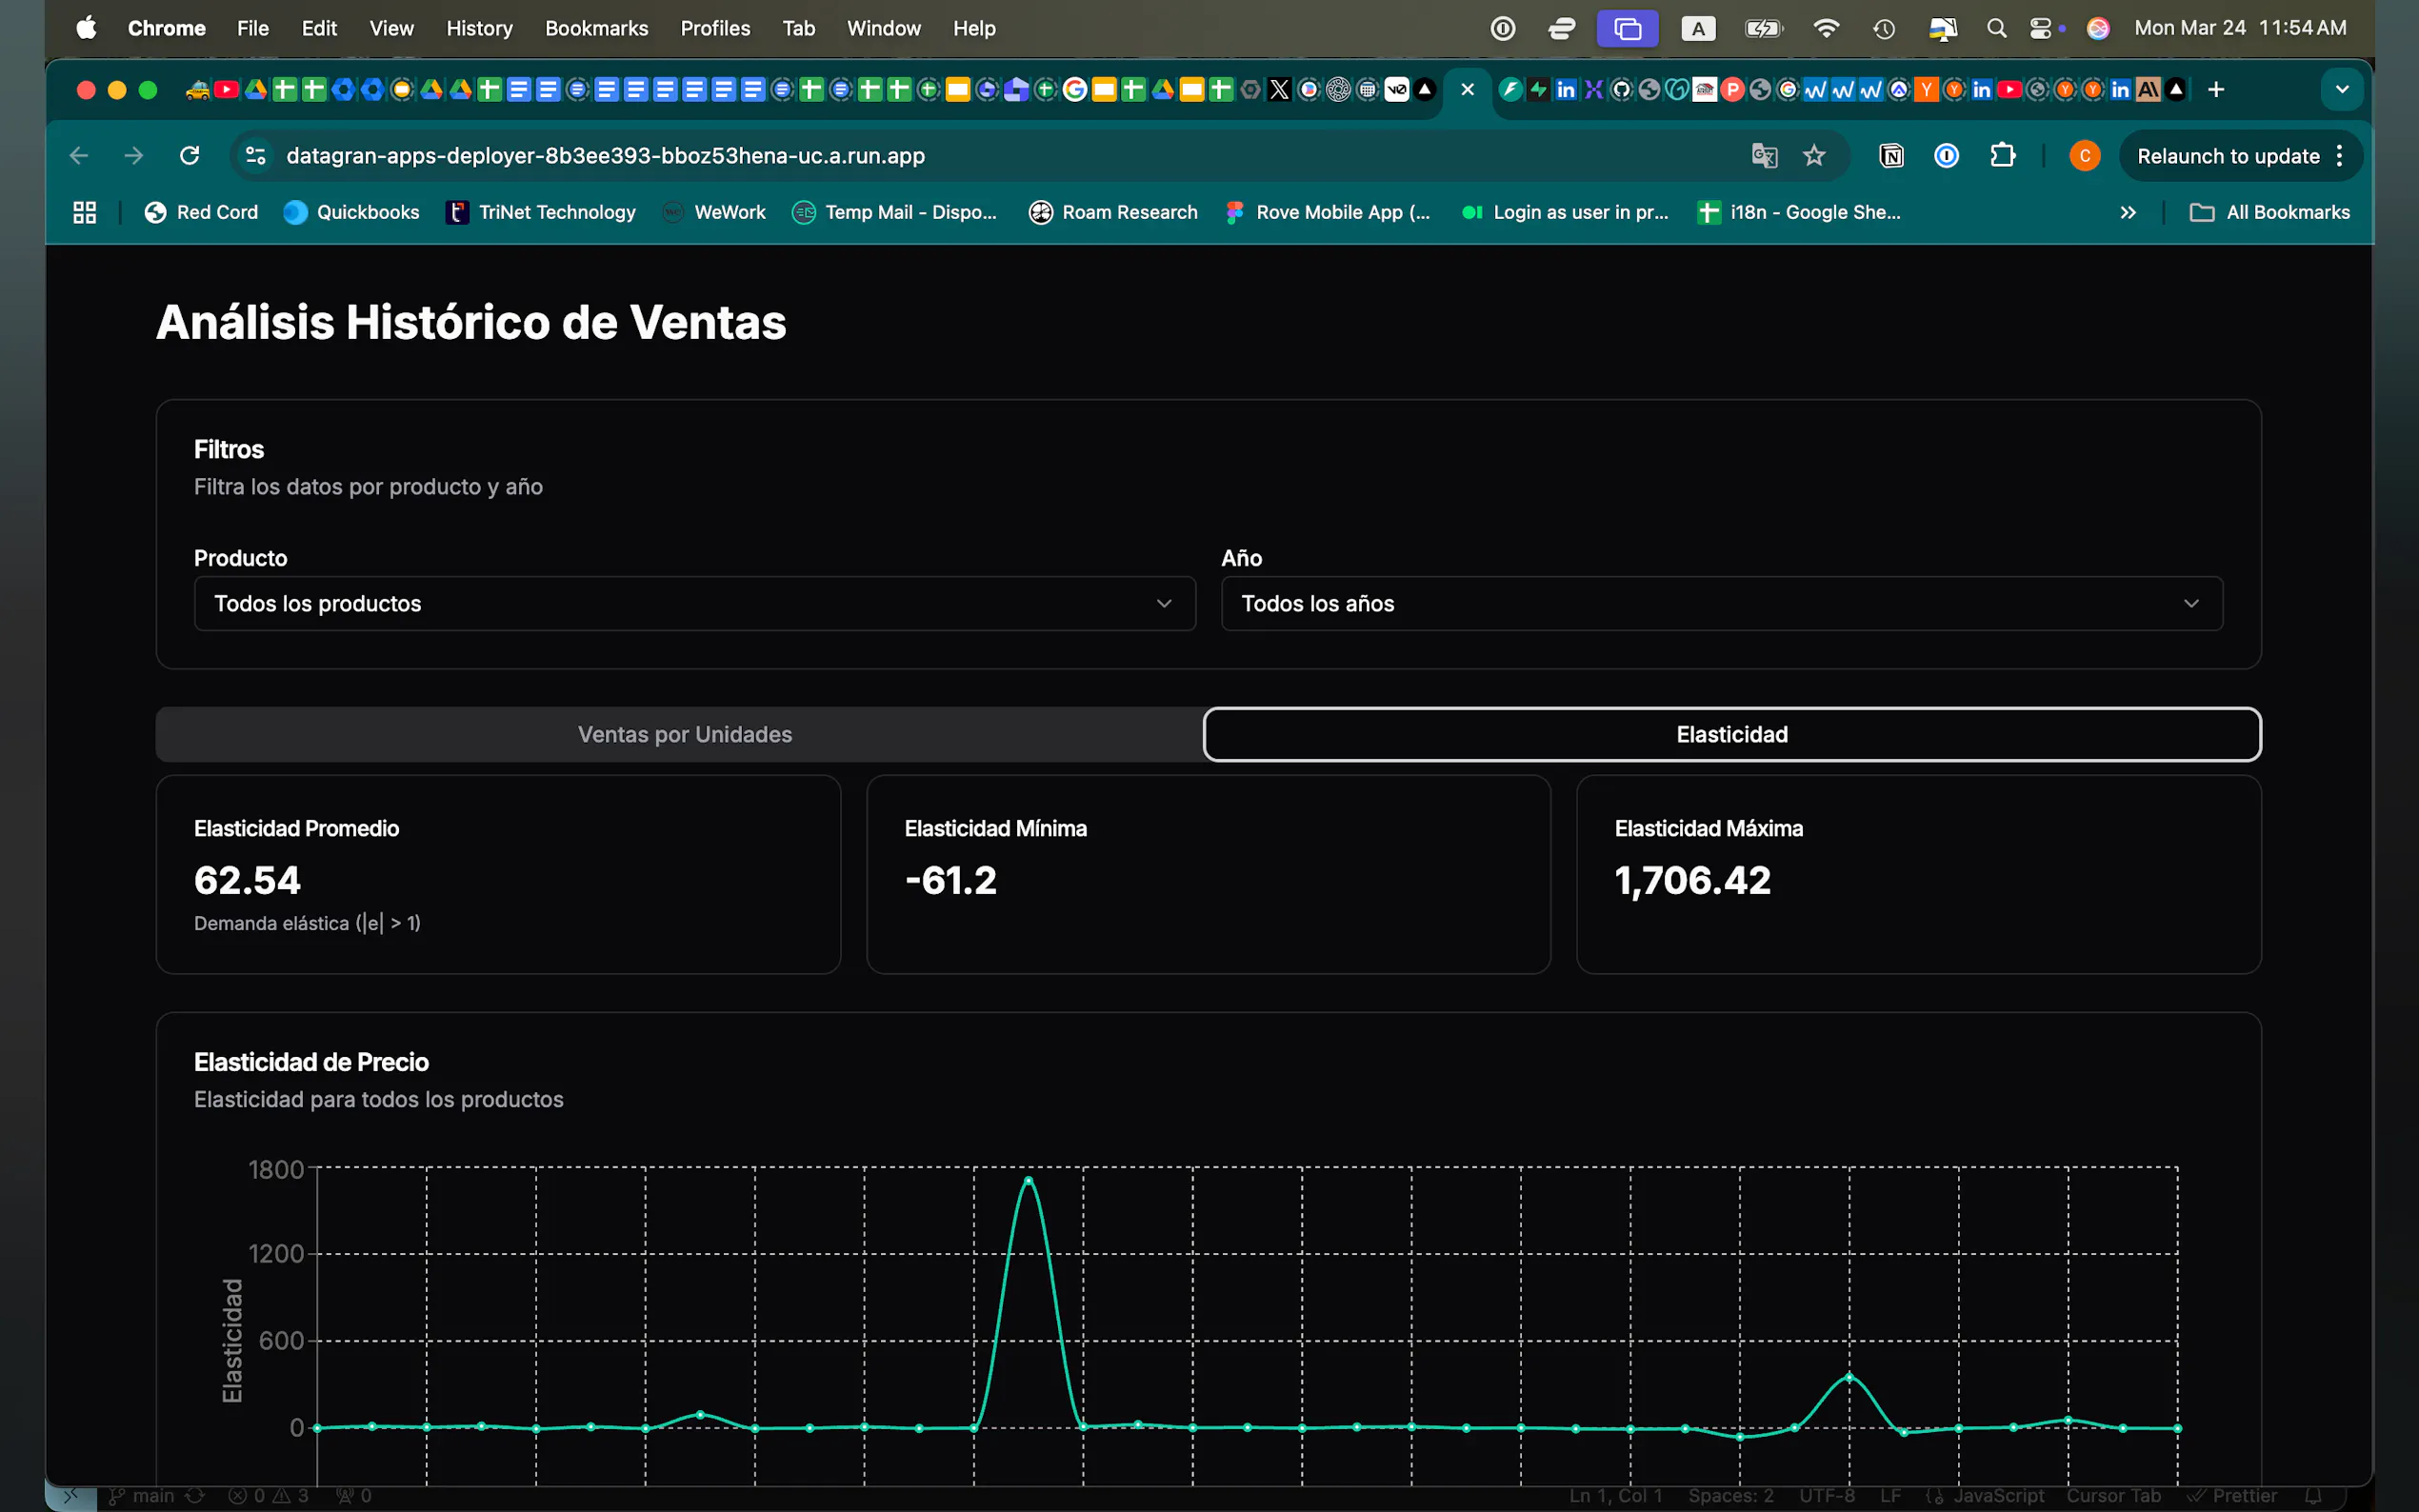Screen dimensions: 2419x1512
Task: Click the page reload icon
Action: click(x=189, y=155)
